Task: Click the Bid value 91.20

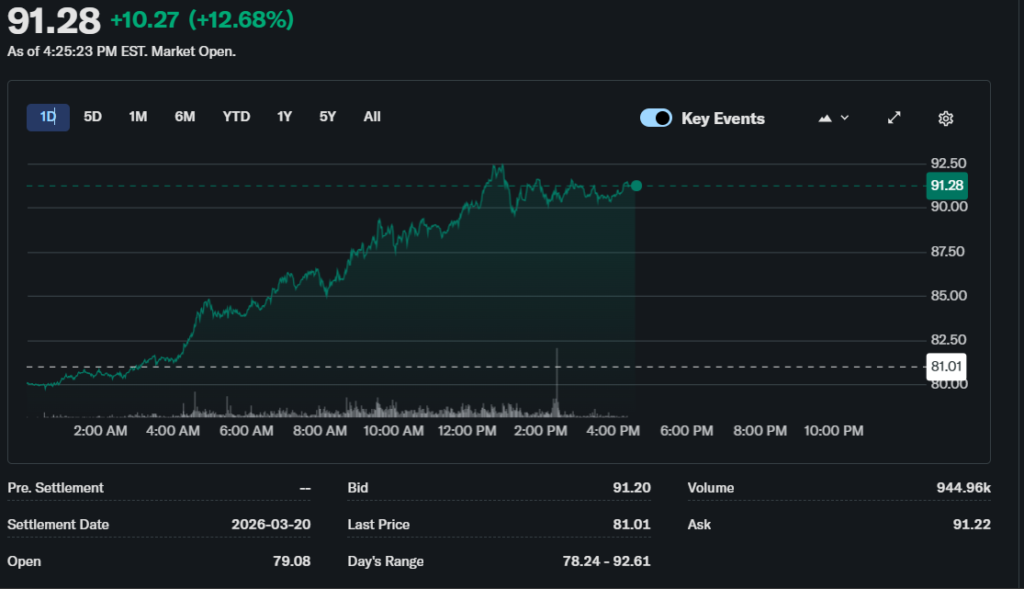Action: click(631, 488)
